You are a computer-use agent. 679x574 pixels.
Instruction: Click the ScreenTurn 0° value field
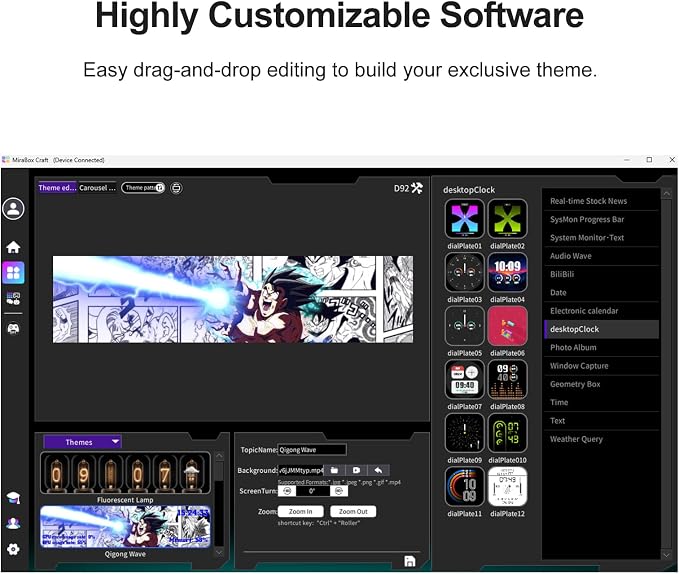click(x=313, y=491)
